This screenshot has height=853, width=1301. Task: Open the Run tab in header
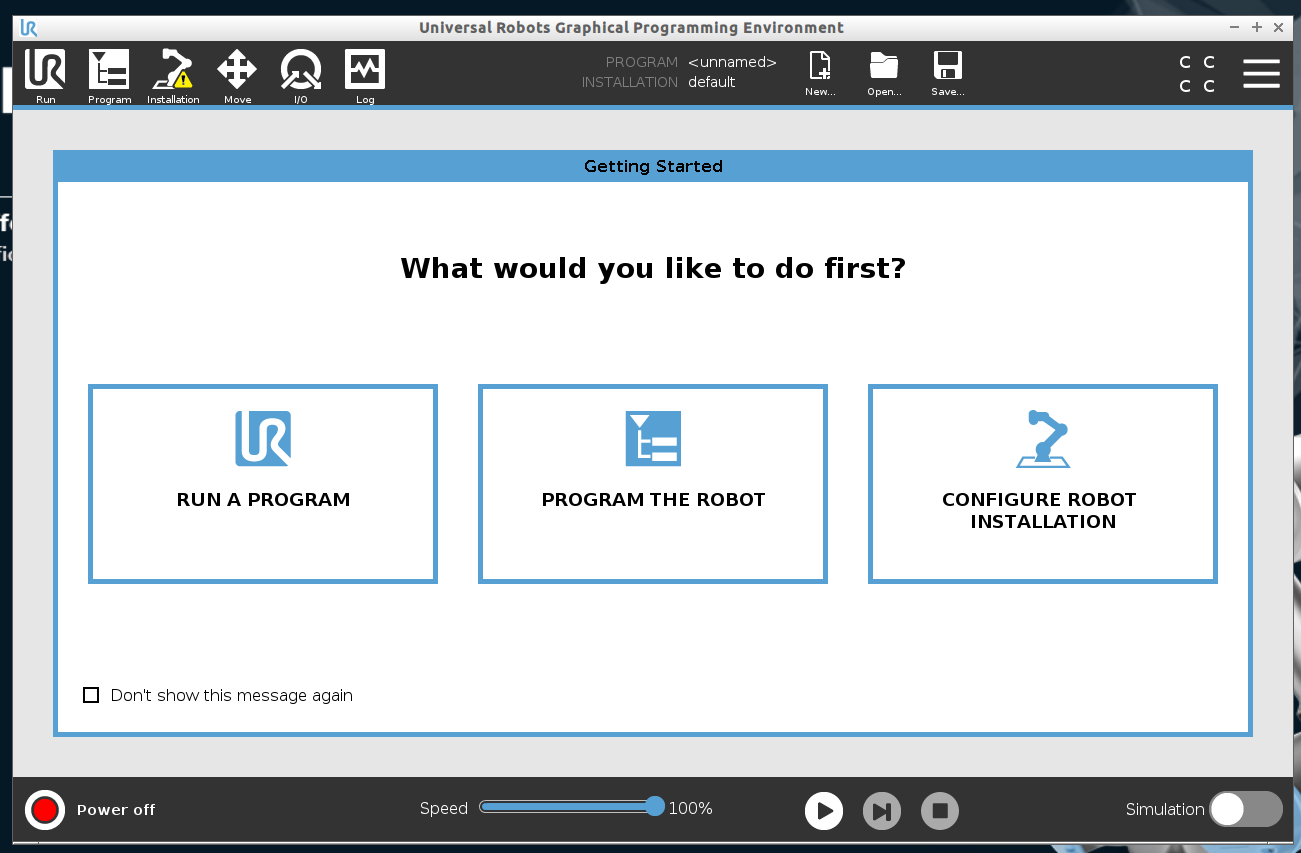pyautogui.click(x=45, y=76)
